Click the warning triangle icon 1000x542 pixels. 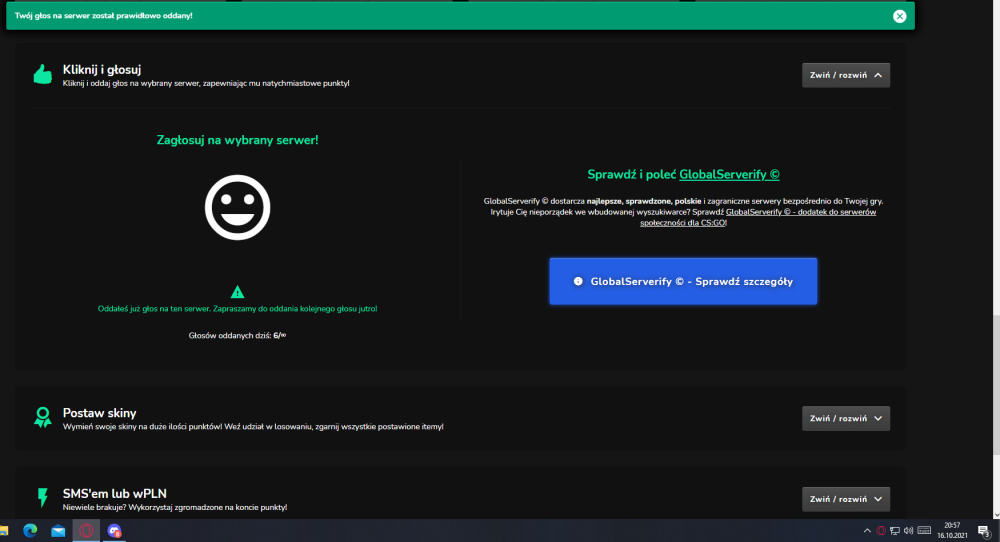[x=237, y=292]
